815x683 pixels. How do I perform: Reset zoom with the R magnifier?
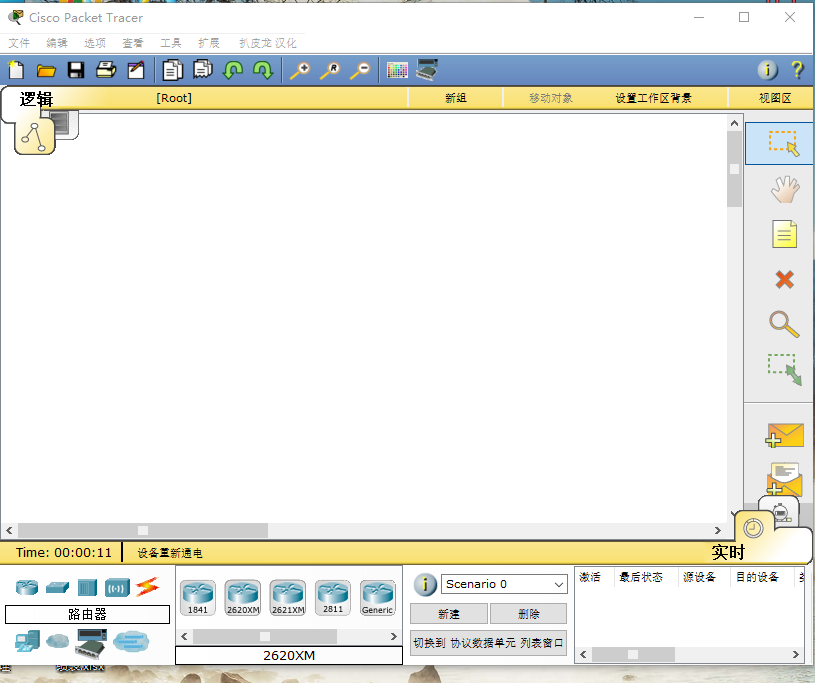pos(330,70)
